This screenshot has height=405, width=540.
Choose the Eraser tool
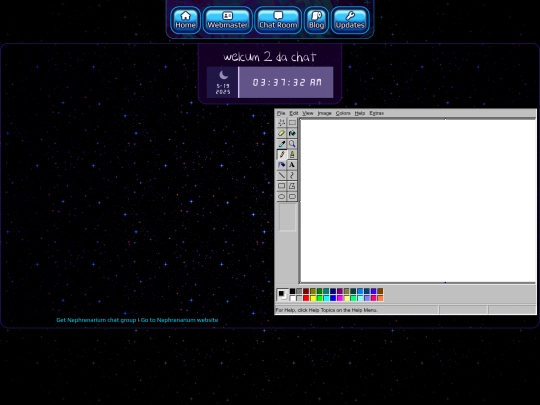281,133
